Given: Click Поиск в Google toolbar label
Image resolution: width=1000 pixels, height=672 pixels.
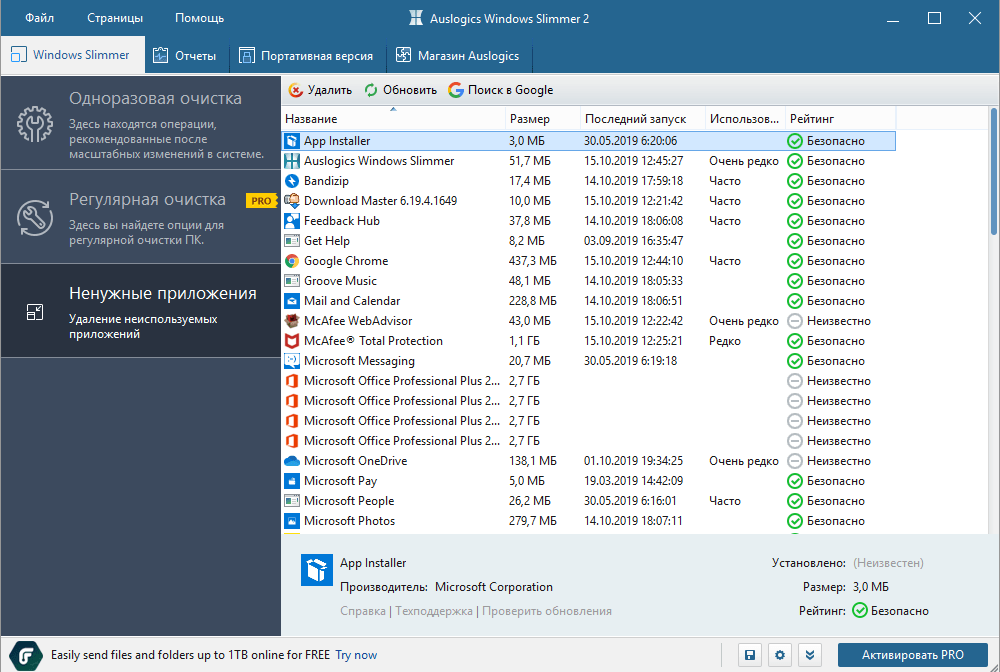Looking at the screenshot, I should click(510, 90).
